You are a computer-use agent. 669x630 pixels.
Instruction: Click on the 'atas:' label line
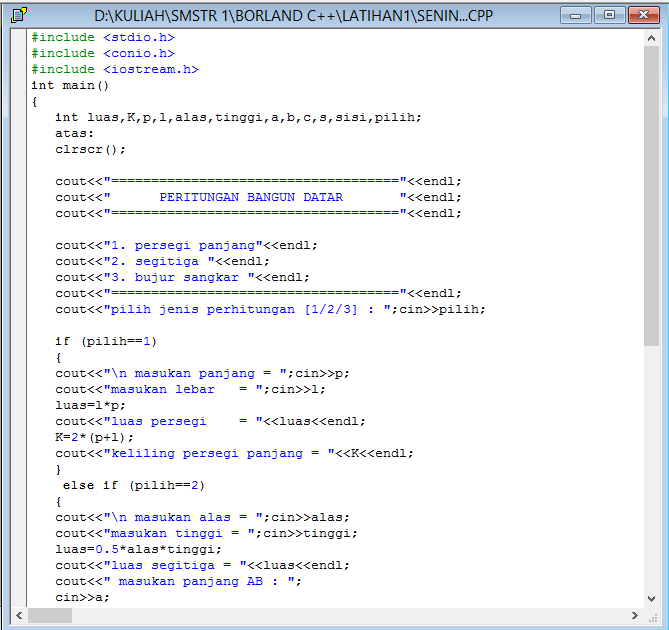[74, 134]
